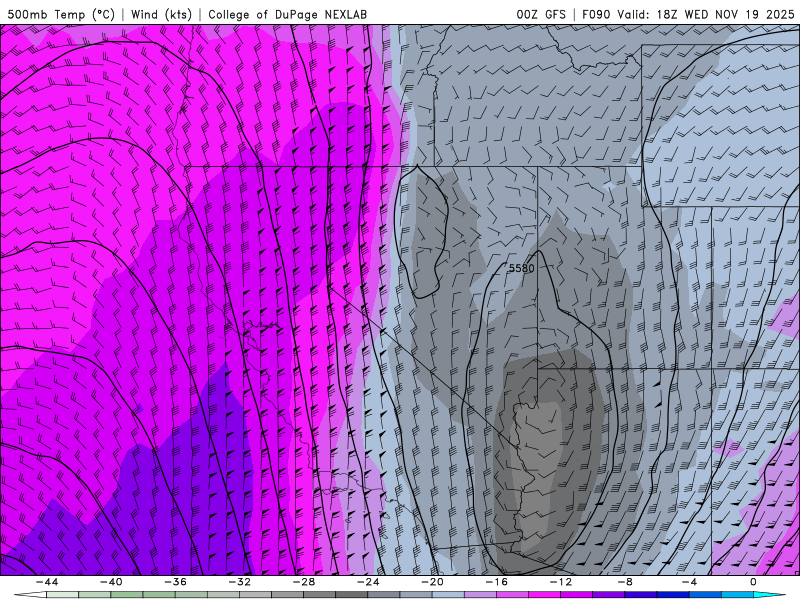The width and height of the screenshot is (800, 600).
Task: Click the -28 color scale label
Action: [304, 582]
